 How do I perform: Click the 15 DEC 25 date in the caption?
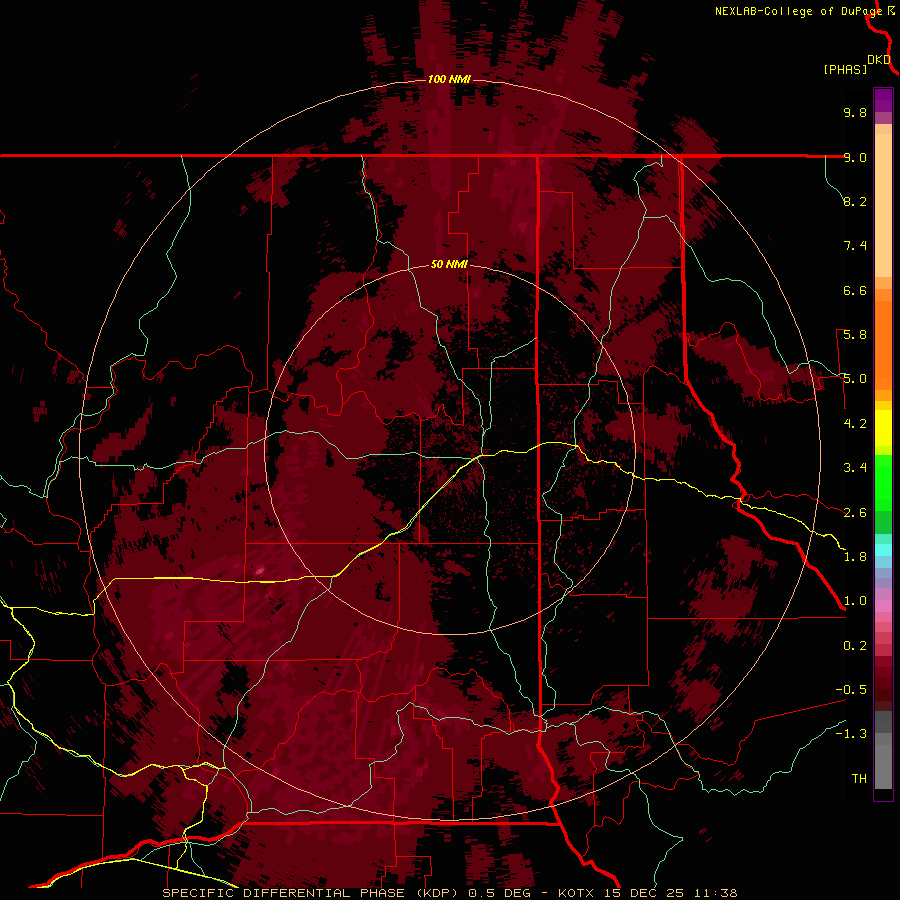(x=644, y=893)
